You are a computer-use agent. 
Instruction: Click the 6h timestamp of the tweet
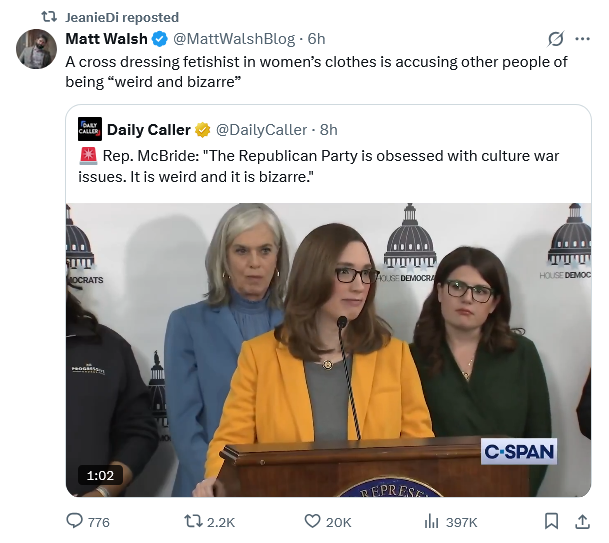[317, 39]
